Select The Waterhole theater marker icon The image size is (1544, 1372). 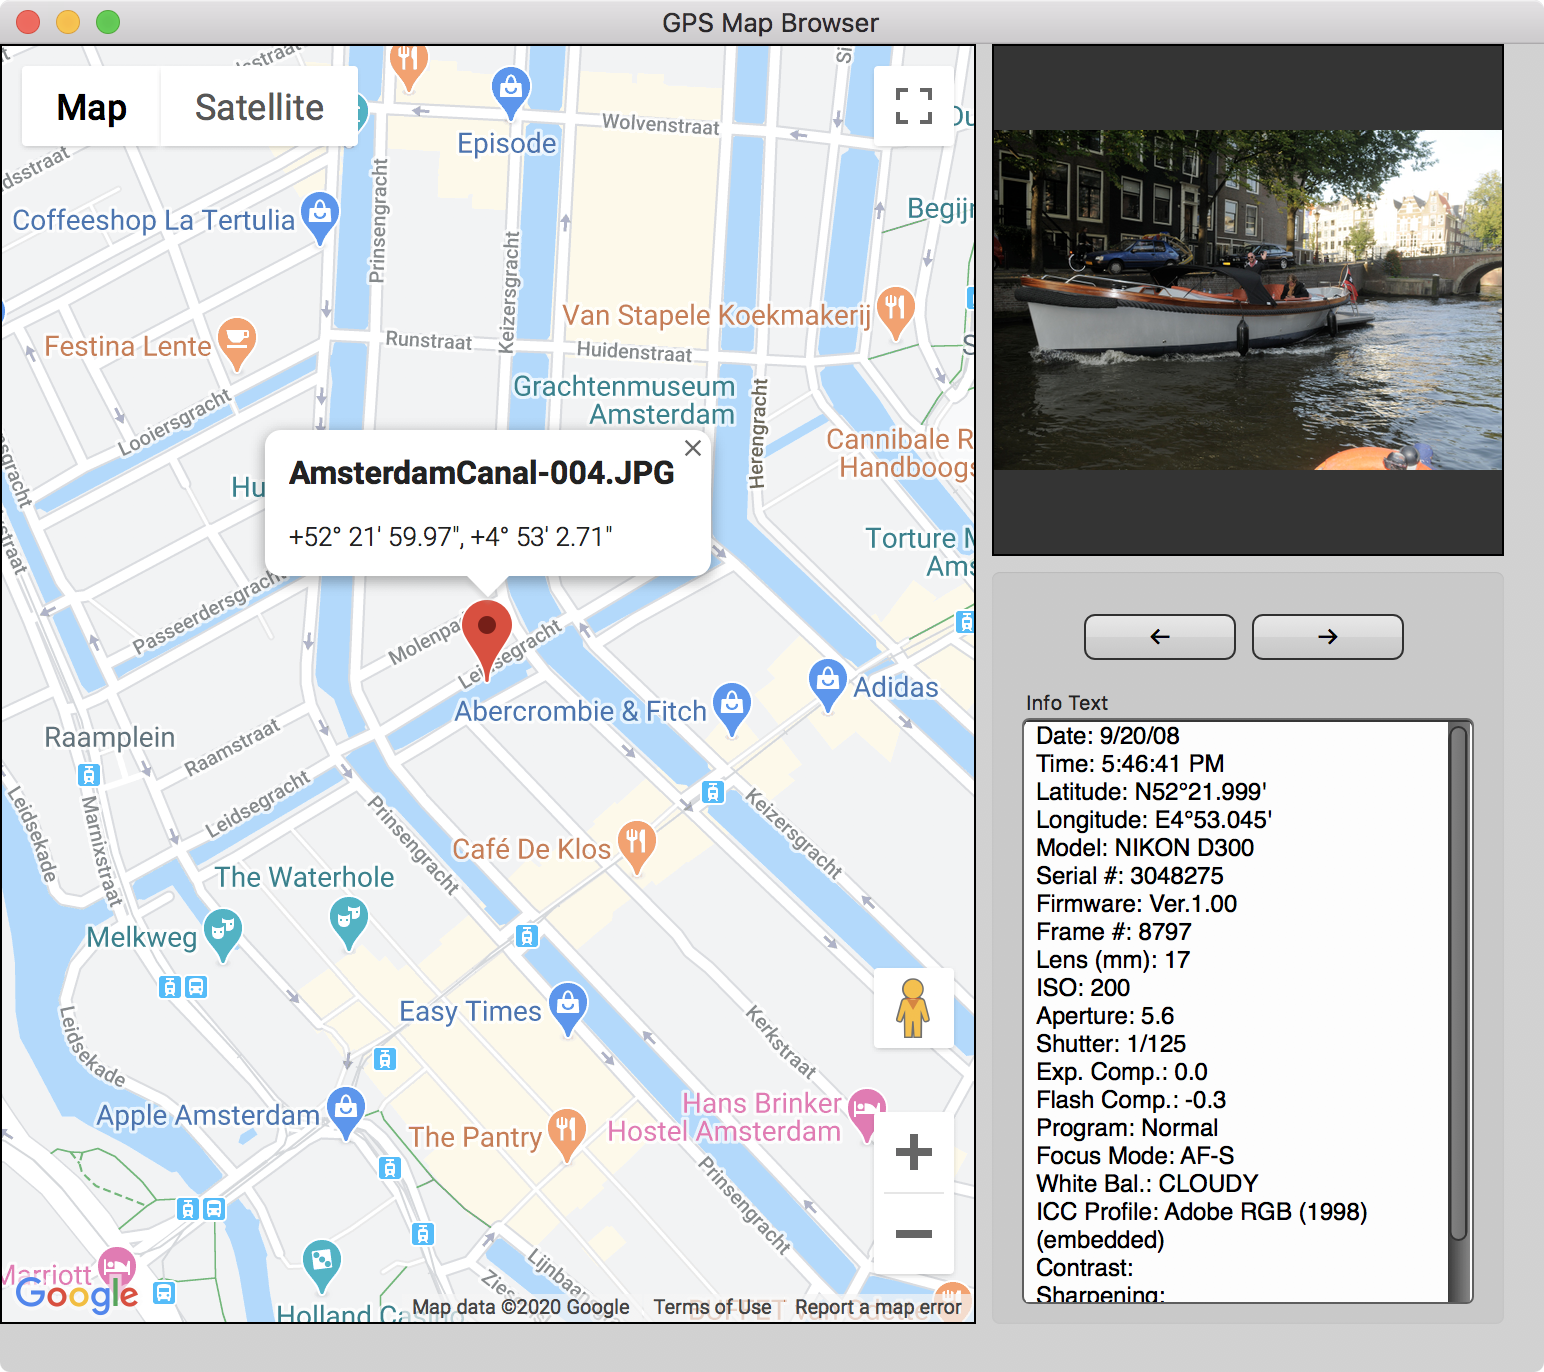[348, 922]
